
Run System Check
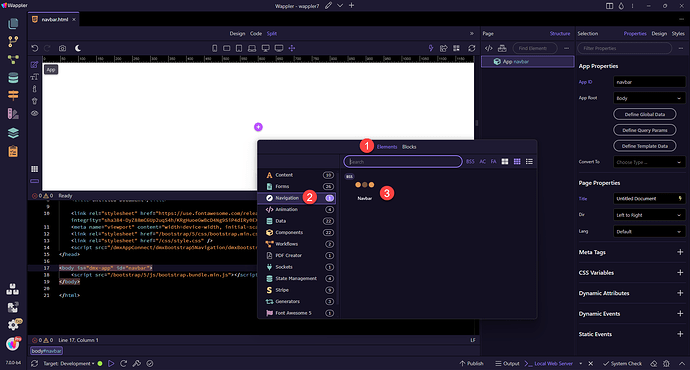622,363
